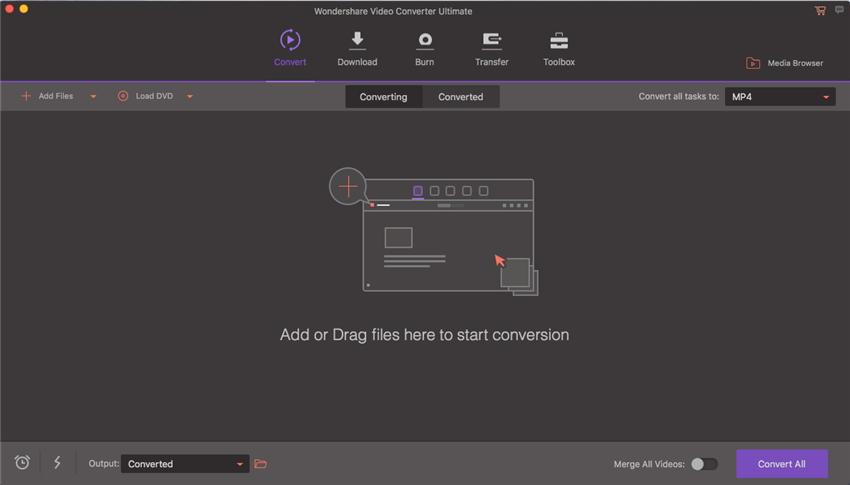Toggle Merge All Videos switch
The width and height of the screenshot is (850, 485).
[x=704, y=464]
